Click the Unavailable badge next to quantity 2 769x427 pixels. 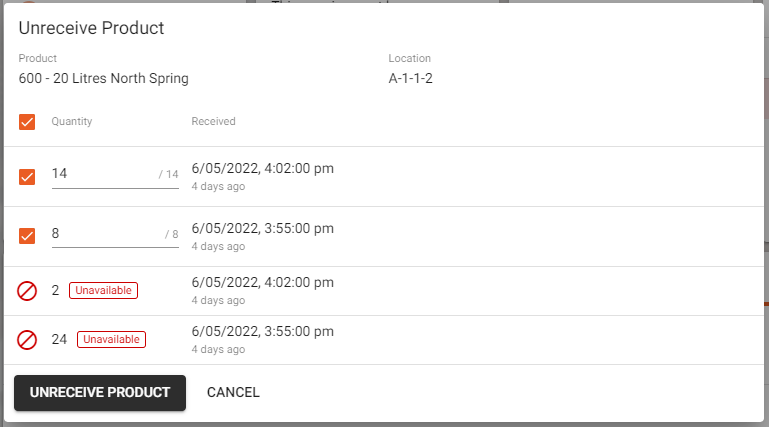pos(103,291)
